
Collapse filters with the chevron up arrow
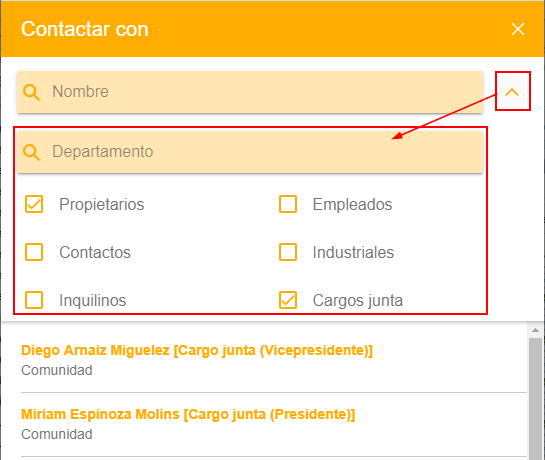click(512, 92)
